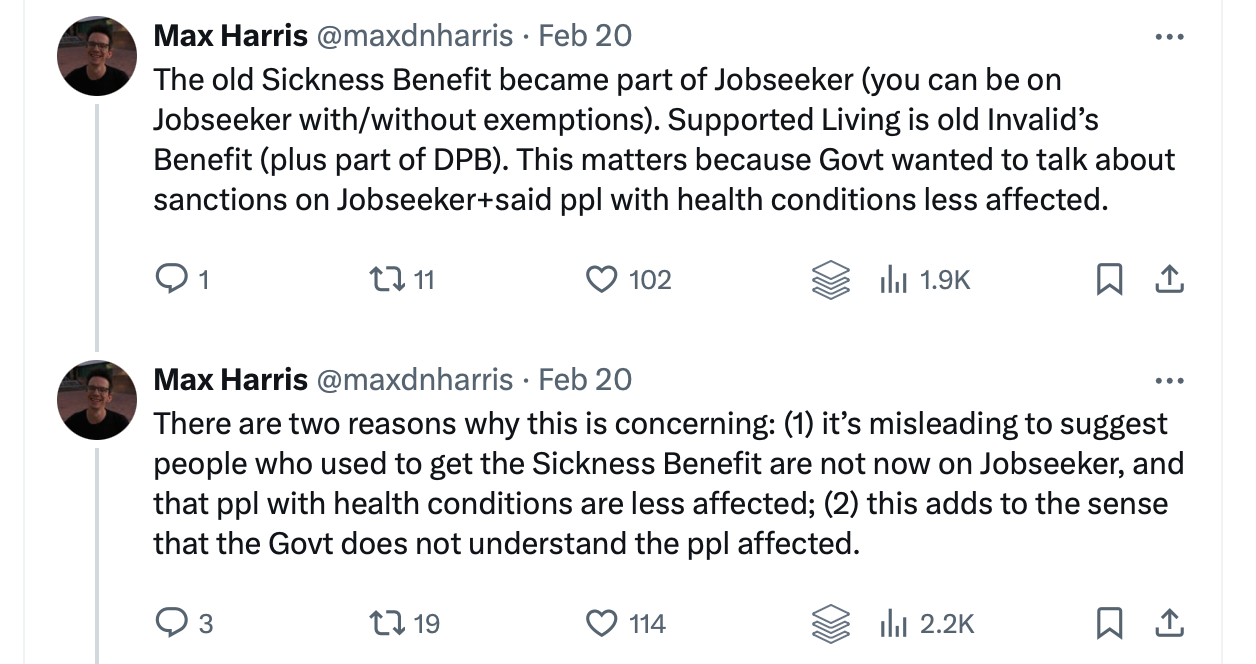Image resolution: width=1256 pixels, height=664 pixels.
Task: Open more options menu on first tweet
Action: tap(1168, 36)
